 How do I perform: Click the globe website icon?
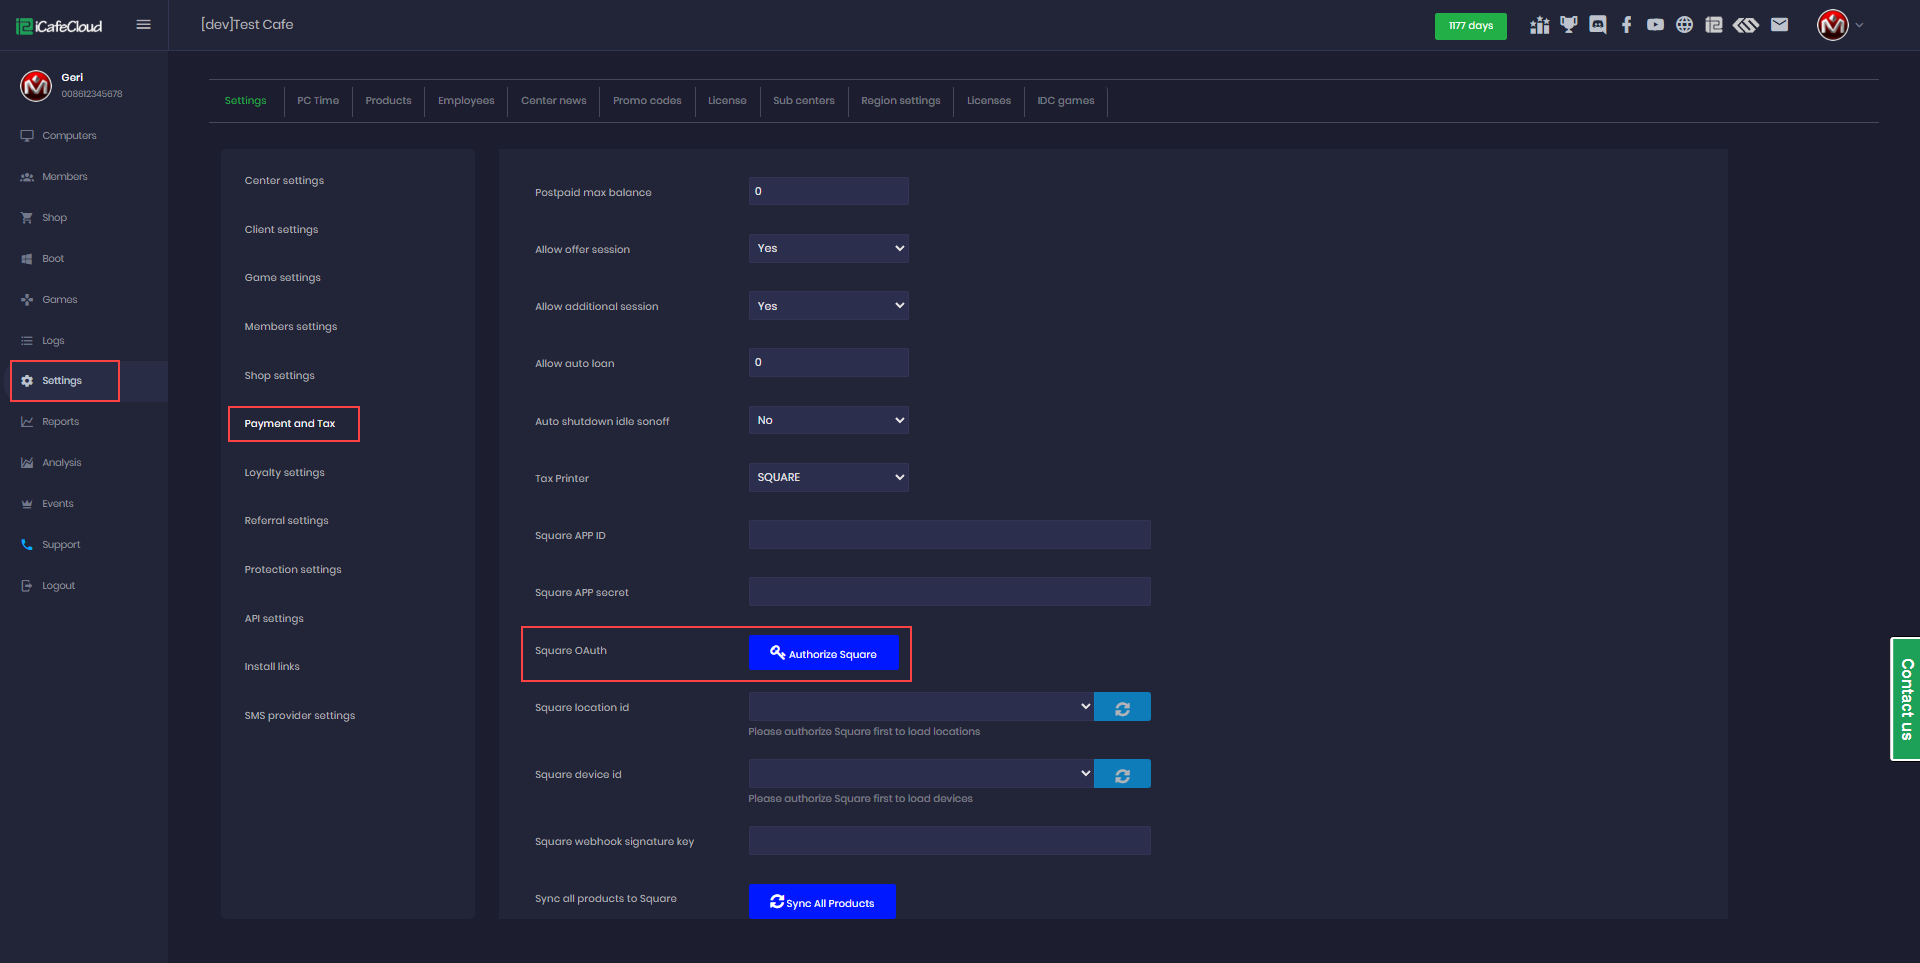[1685, 25]
